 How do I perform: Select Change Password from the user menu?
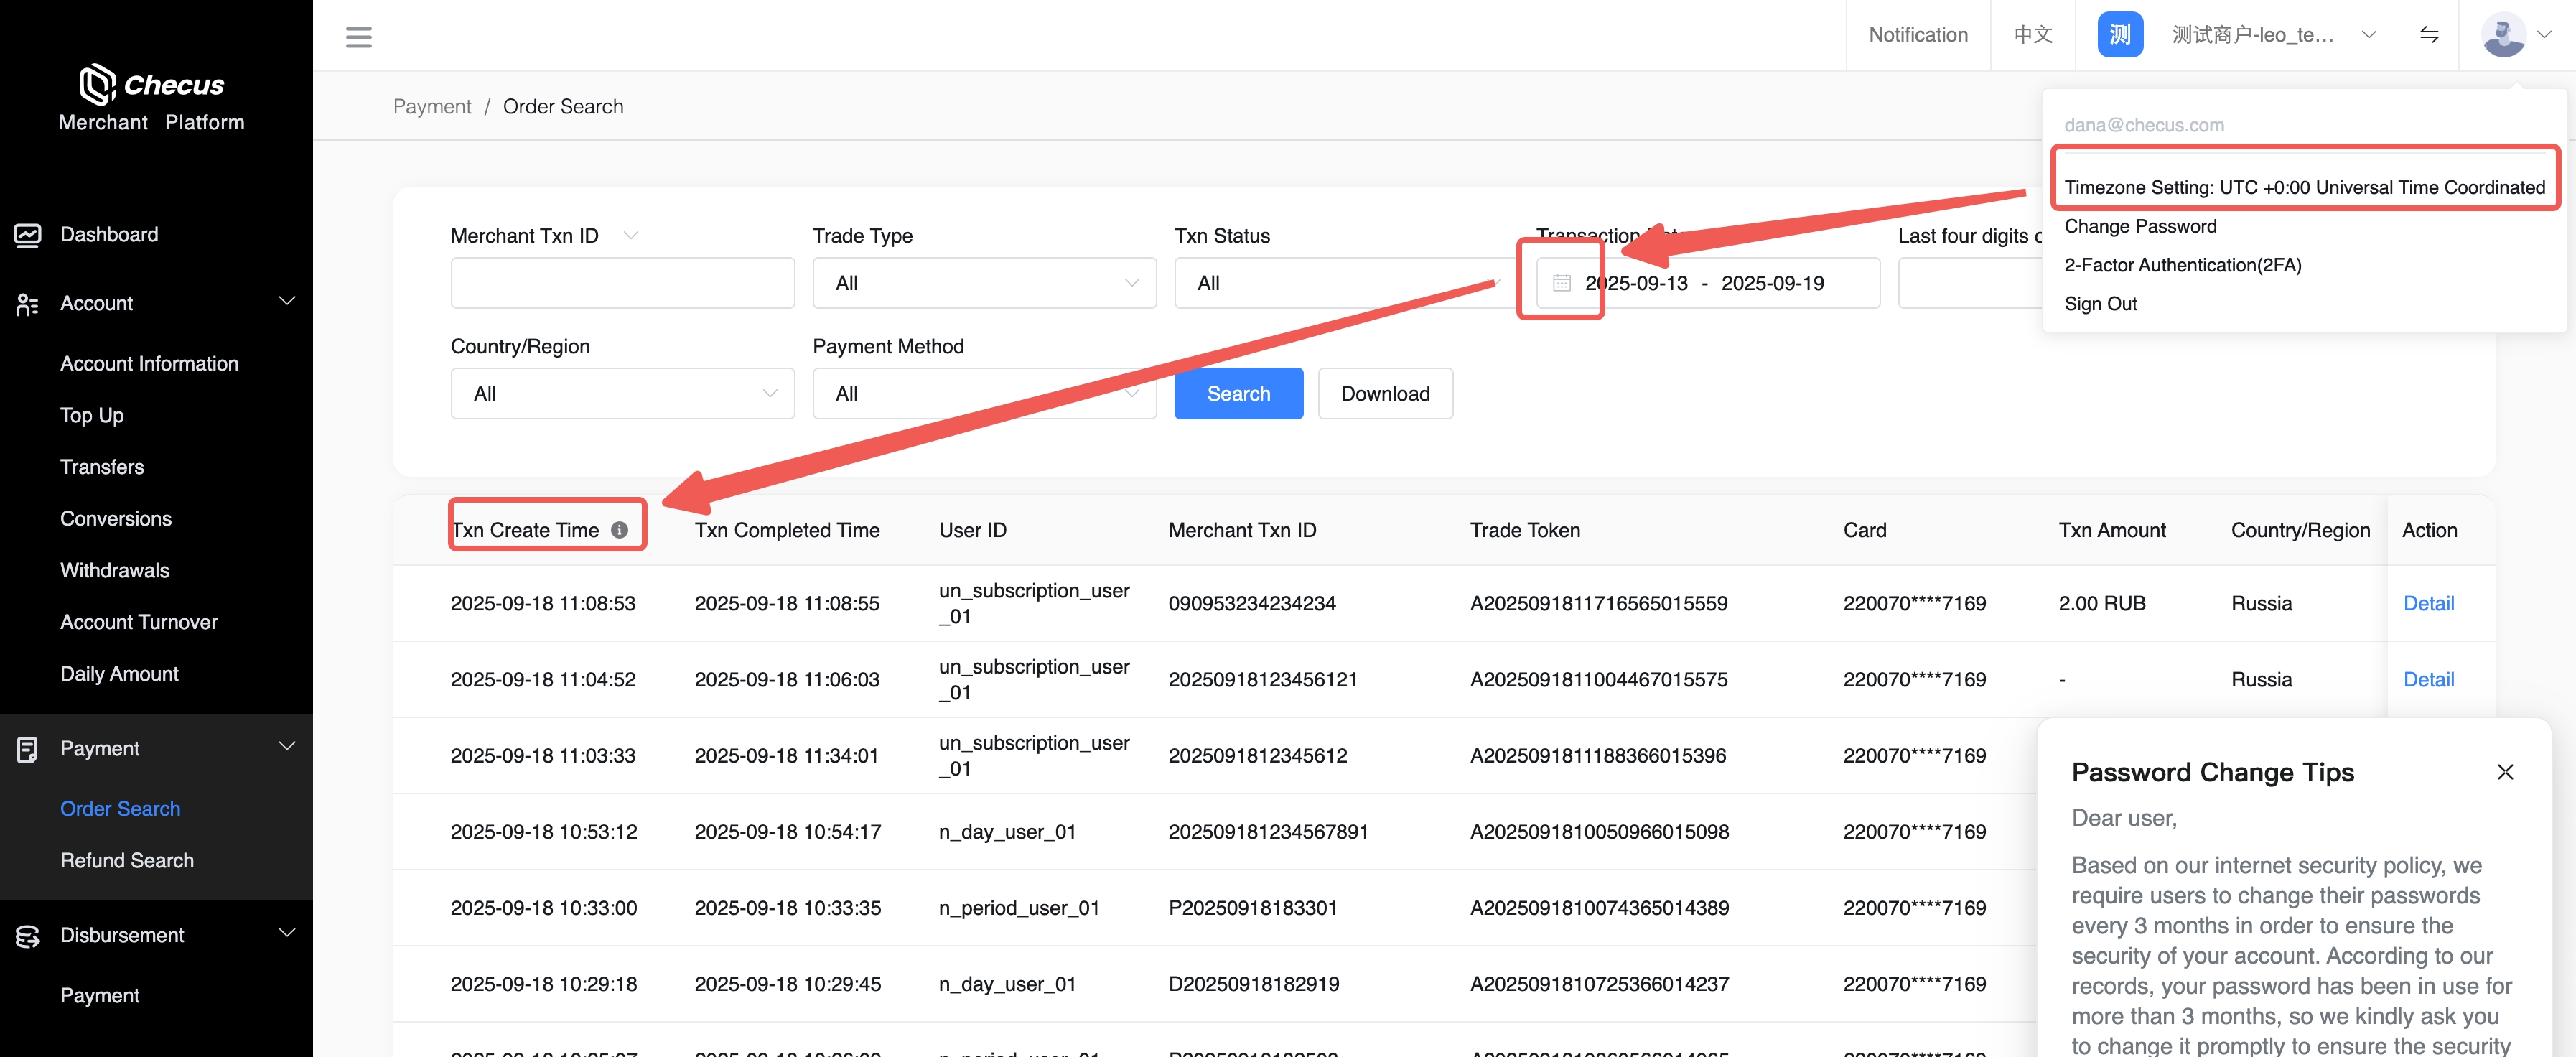point(2140,227)
